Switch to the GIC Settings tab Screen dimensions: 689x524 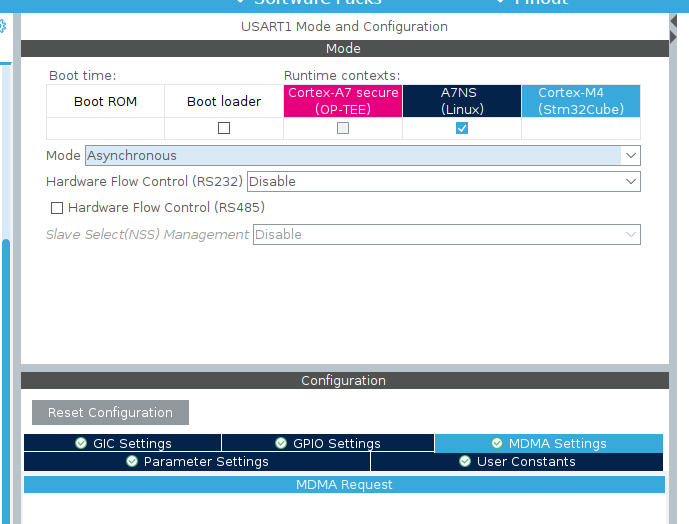(123, 443)
